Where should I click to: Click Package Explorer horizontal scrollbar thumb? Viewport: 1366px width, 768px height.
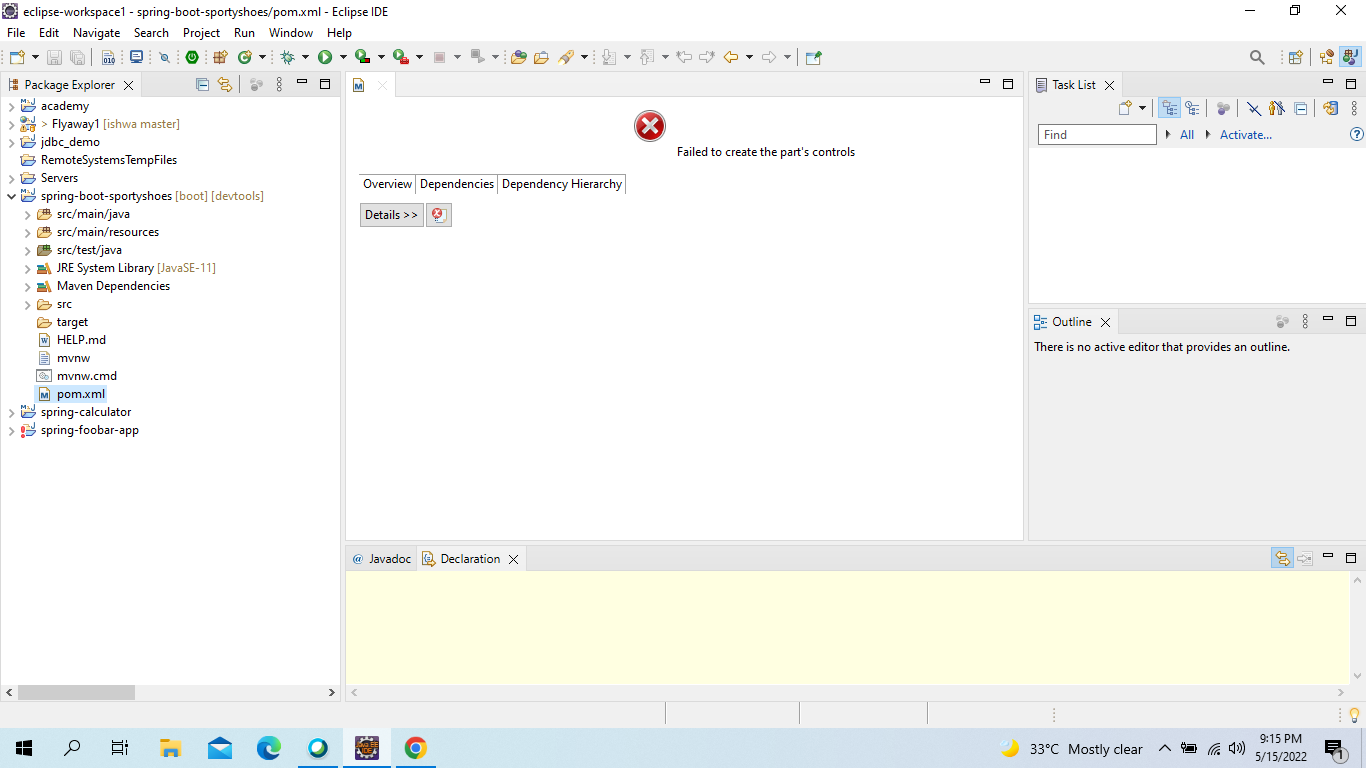coord(76,692)
